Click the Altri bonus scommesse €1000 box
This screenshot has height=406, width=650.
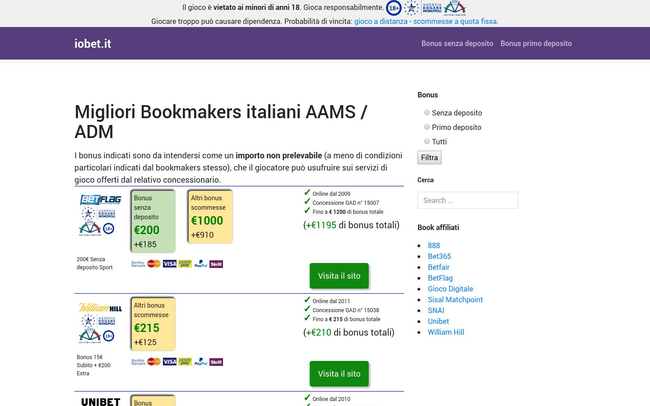point(210,216)
